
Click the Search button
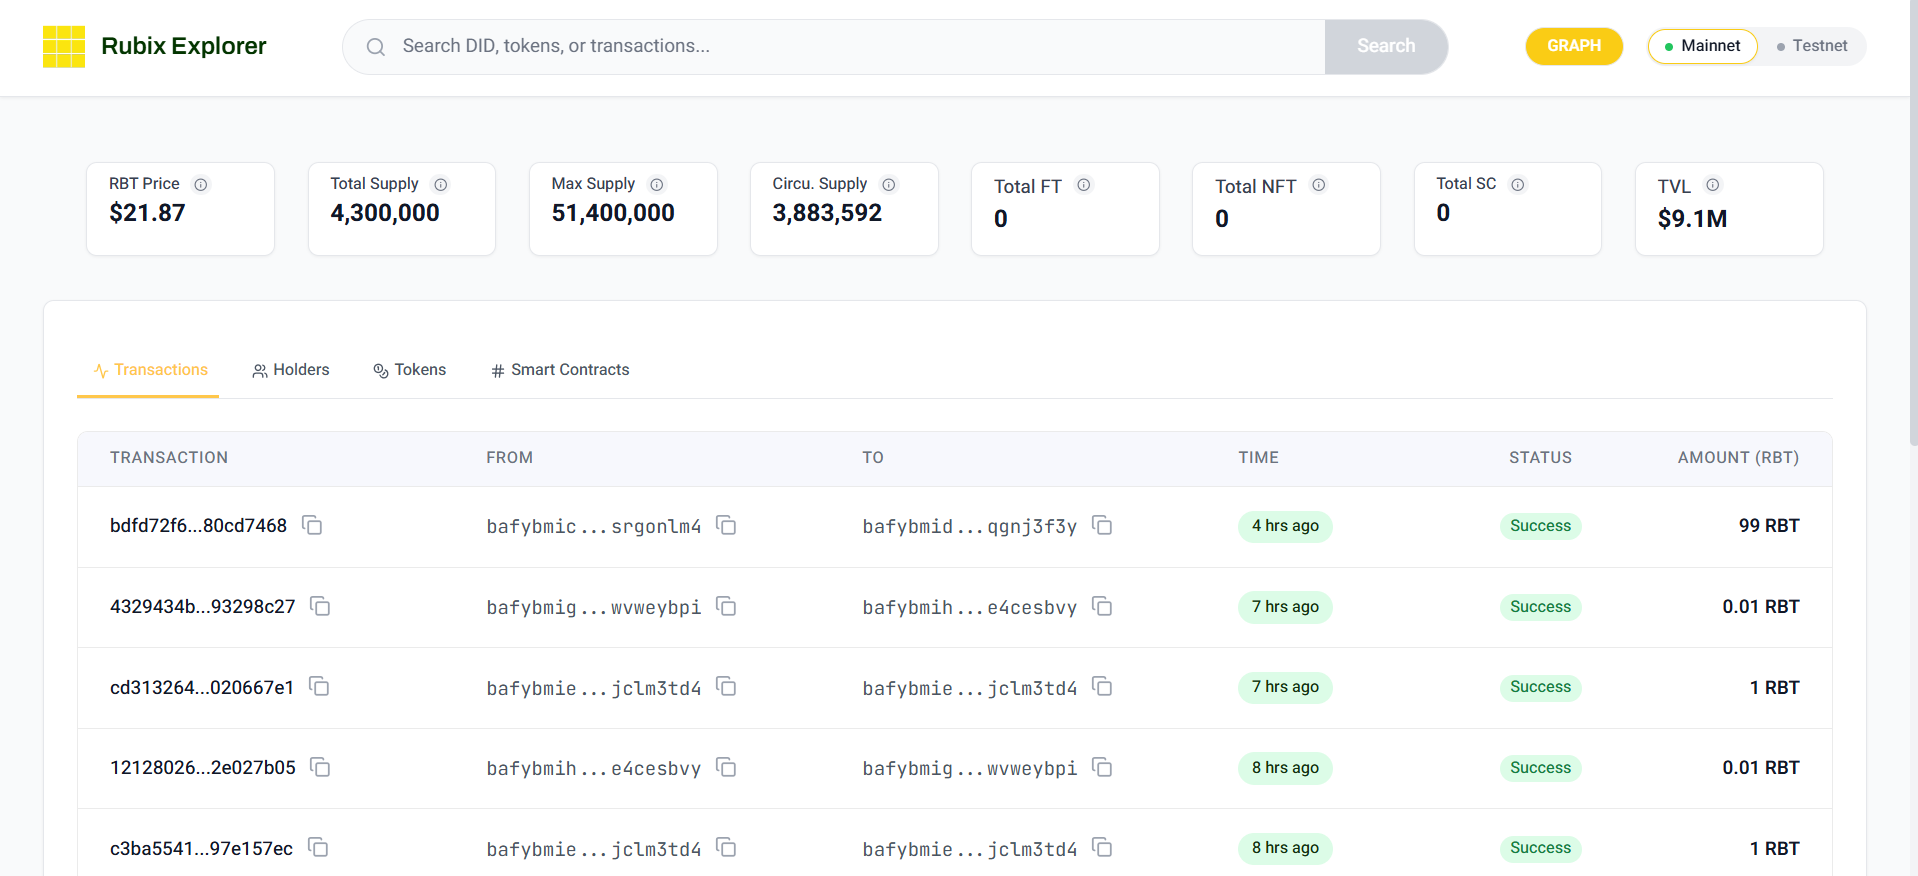[x=1386, y=46]
